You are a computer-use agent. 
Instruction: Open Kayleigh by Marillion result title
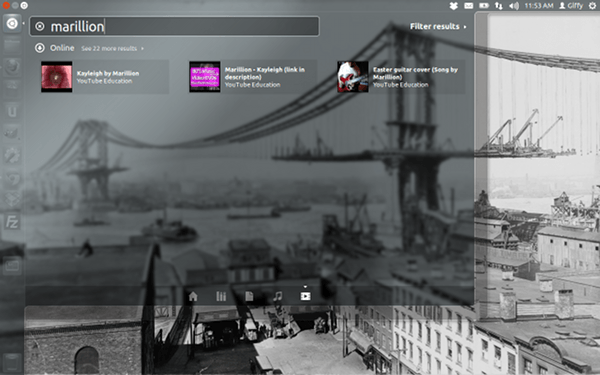[x=108, y=73]
